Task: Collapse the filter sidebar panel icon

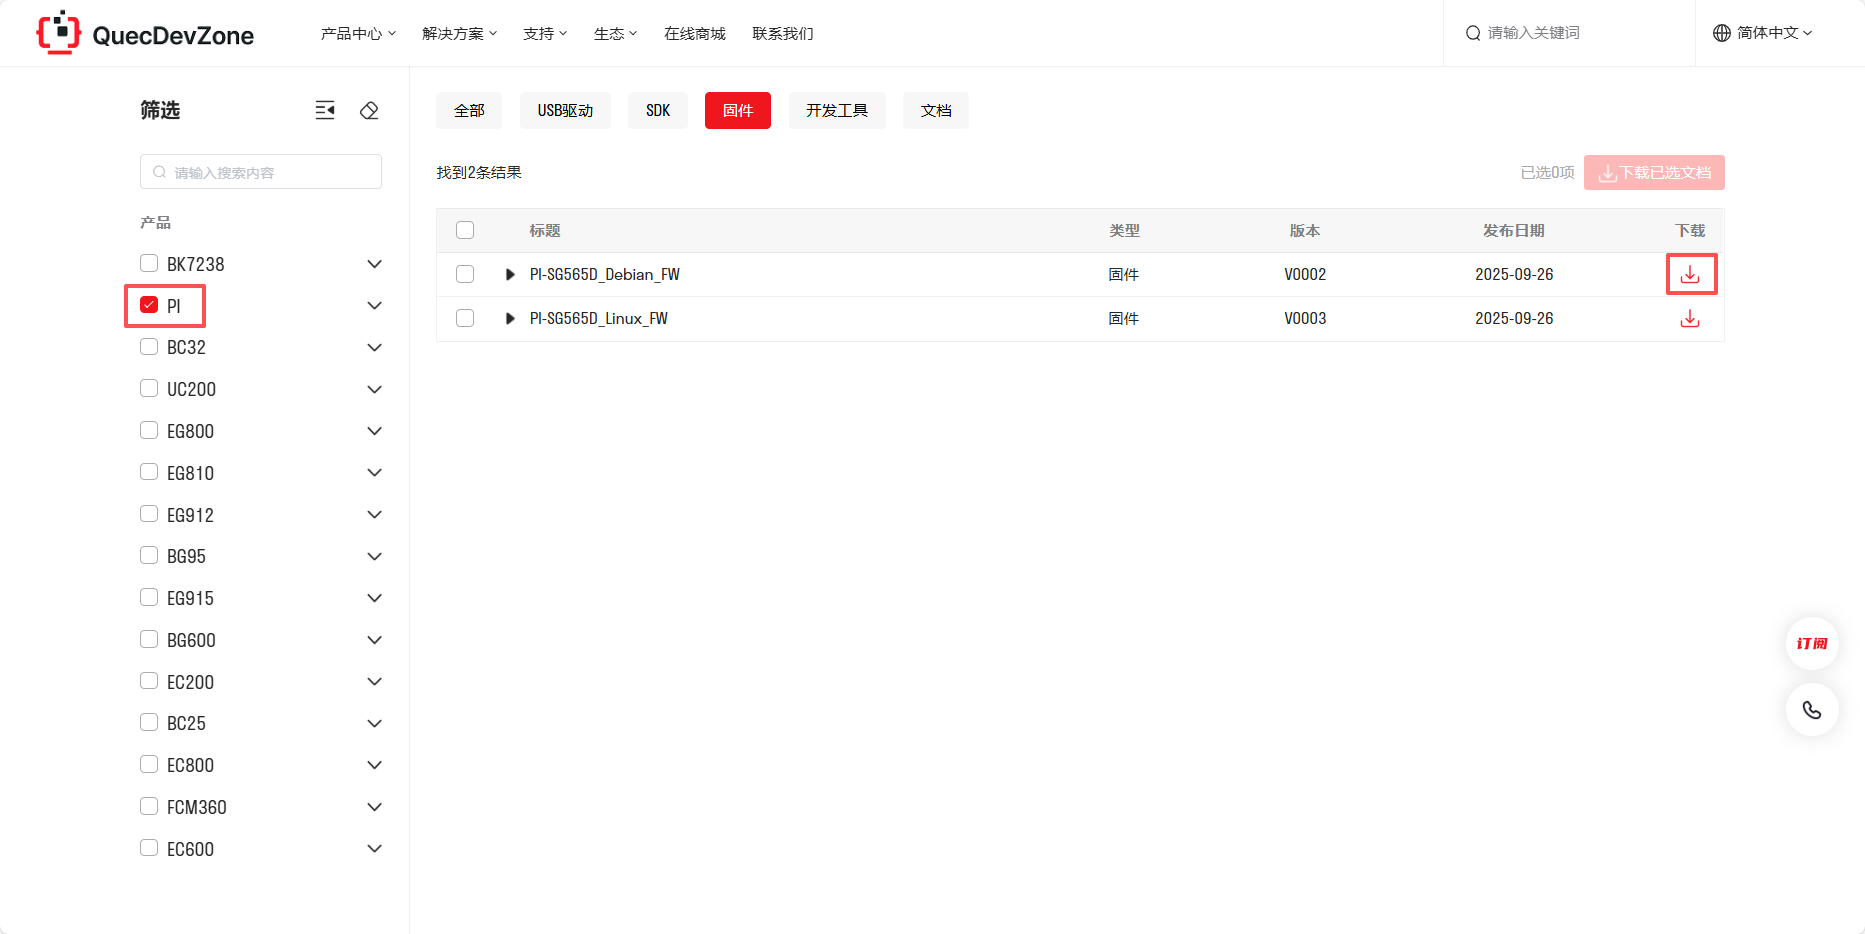Action: pos(325,110)
